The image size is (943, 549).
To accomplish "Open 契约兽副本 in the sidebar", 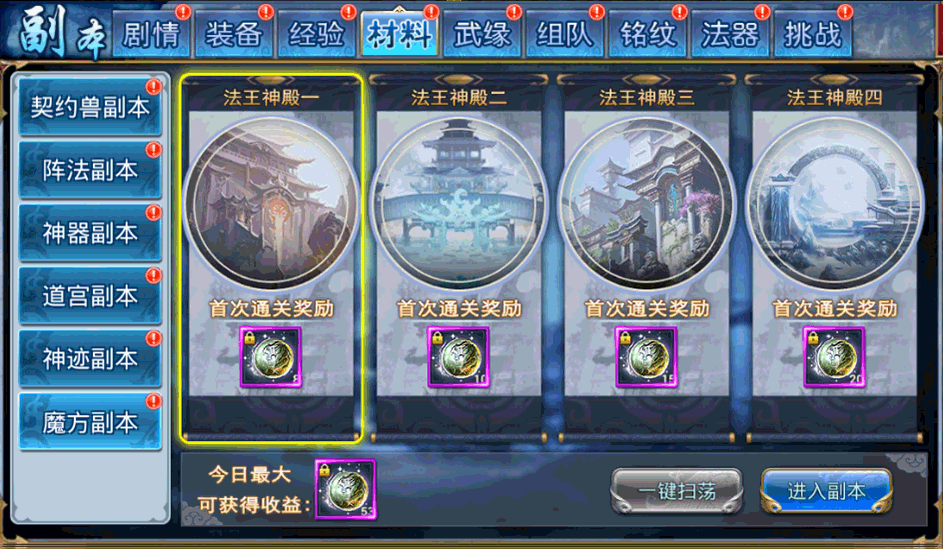I will point(90,108).
